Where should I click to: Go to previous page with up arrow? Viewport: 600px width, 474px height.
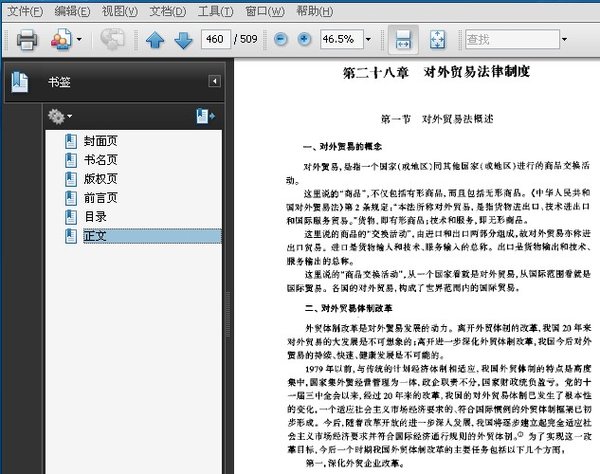[x=155, y=39]
